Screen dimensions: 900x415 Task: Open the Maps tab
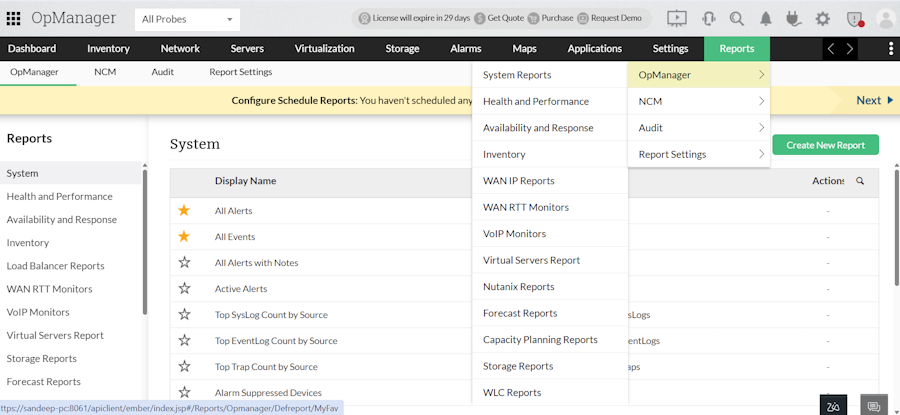pyautogui.click(x=525, y=49)
